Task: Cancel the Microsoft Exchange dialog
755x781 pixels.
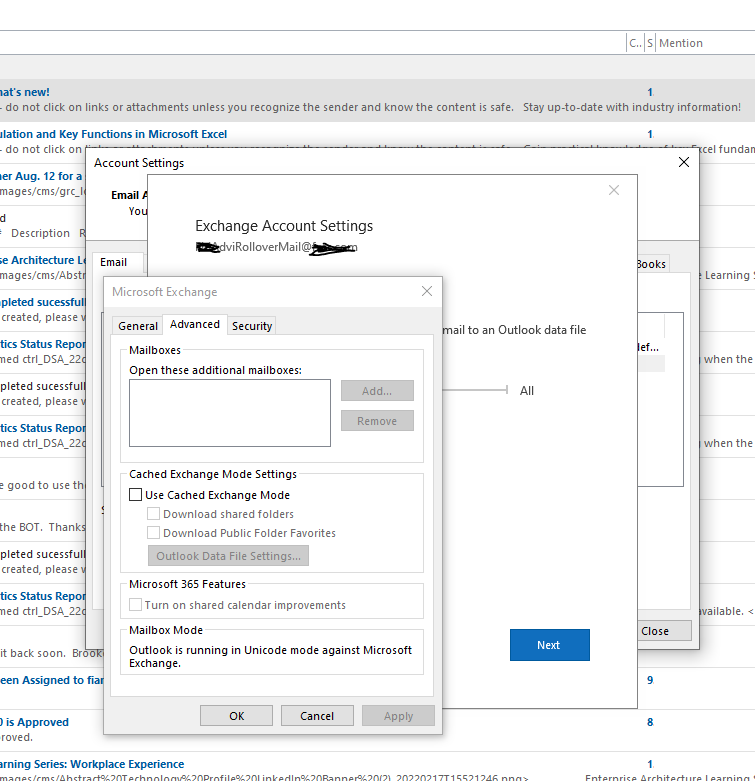Action: [317, 716]
